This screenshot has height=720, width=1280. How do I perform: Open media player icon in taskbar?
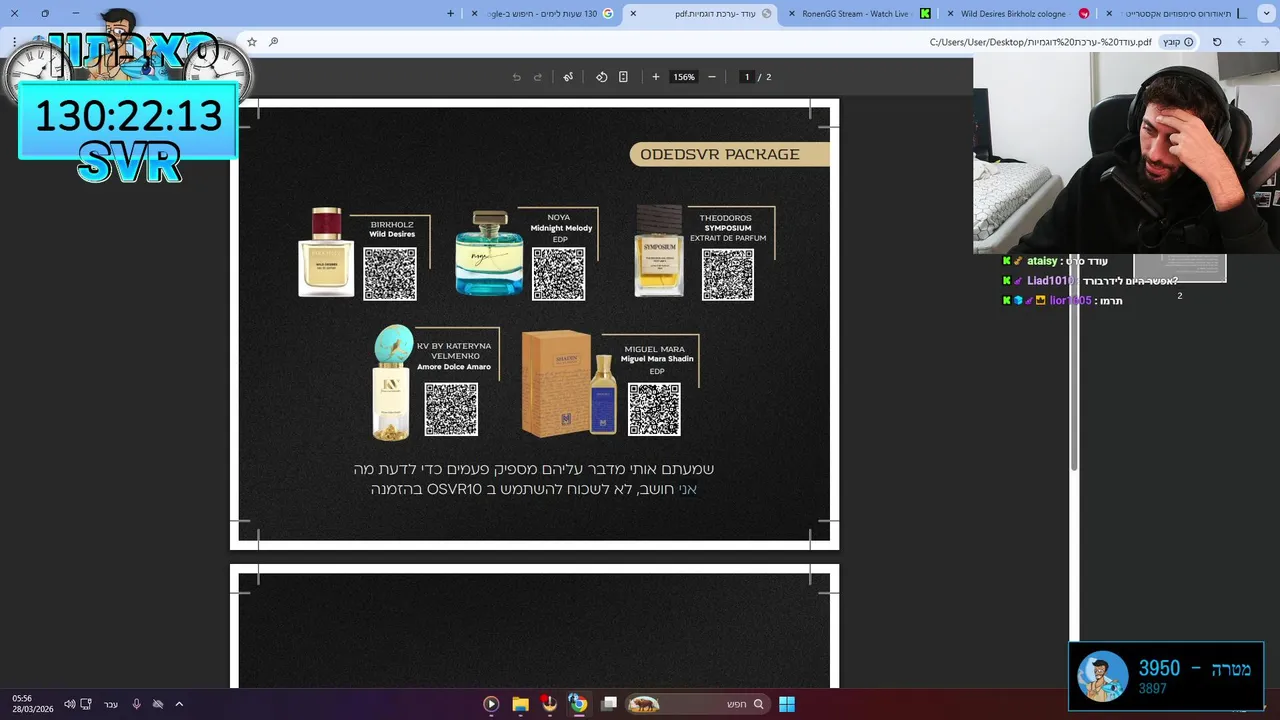[x=491, y=704]
